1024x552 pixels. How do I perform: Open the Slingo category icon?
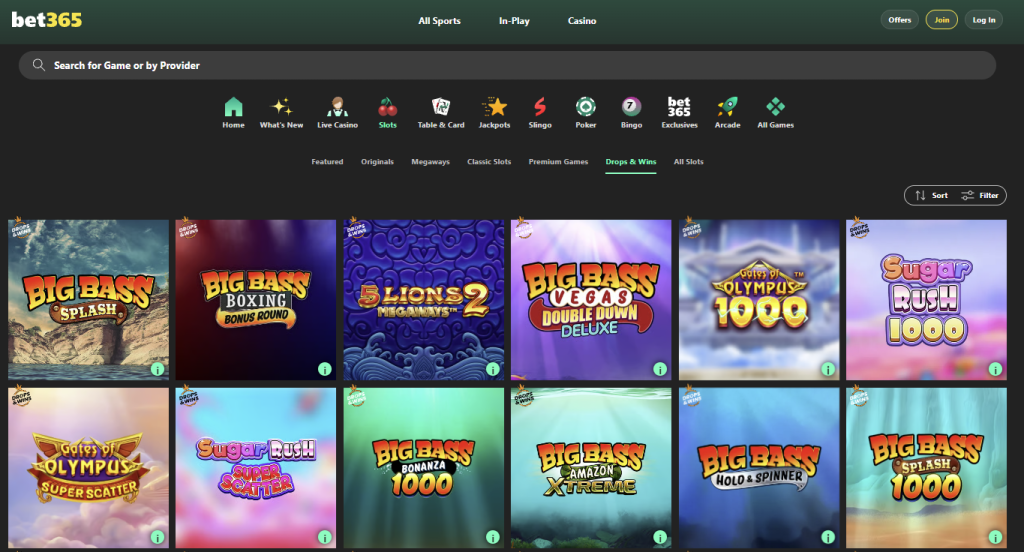[540, 106]
